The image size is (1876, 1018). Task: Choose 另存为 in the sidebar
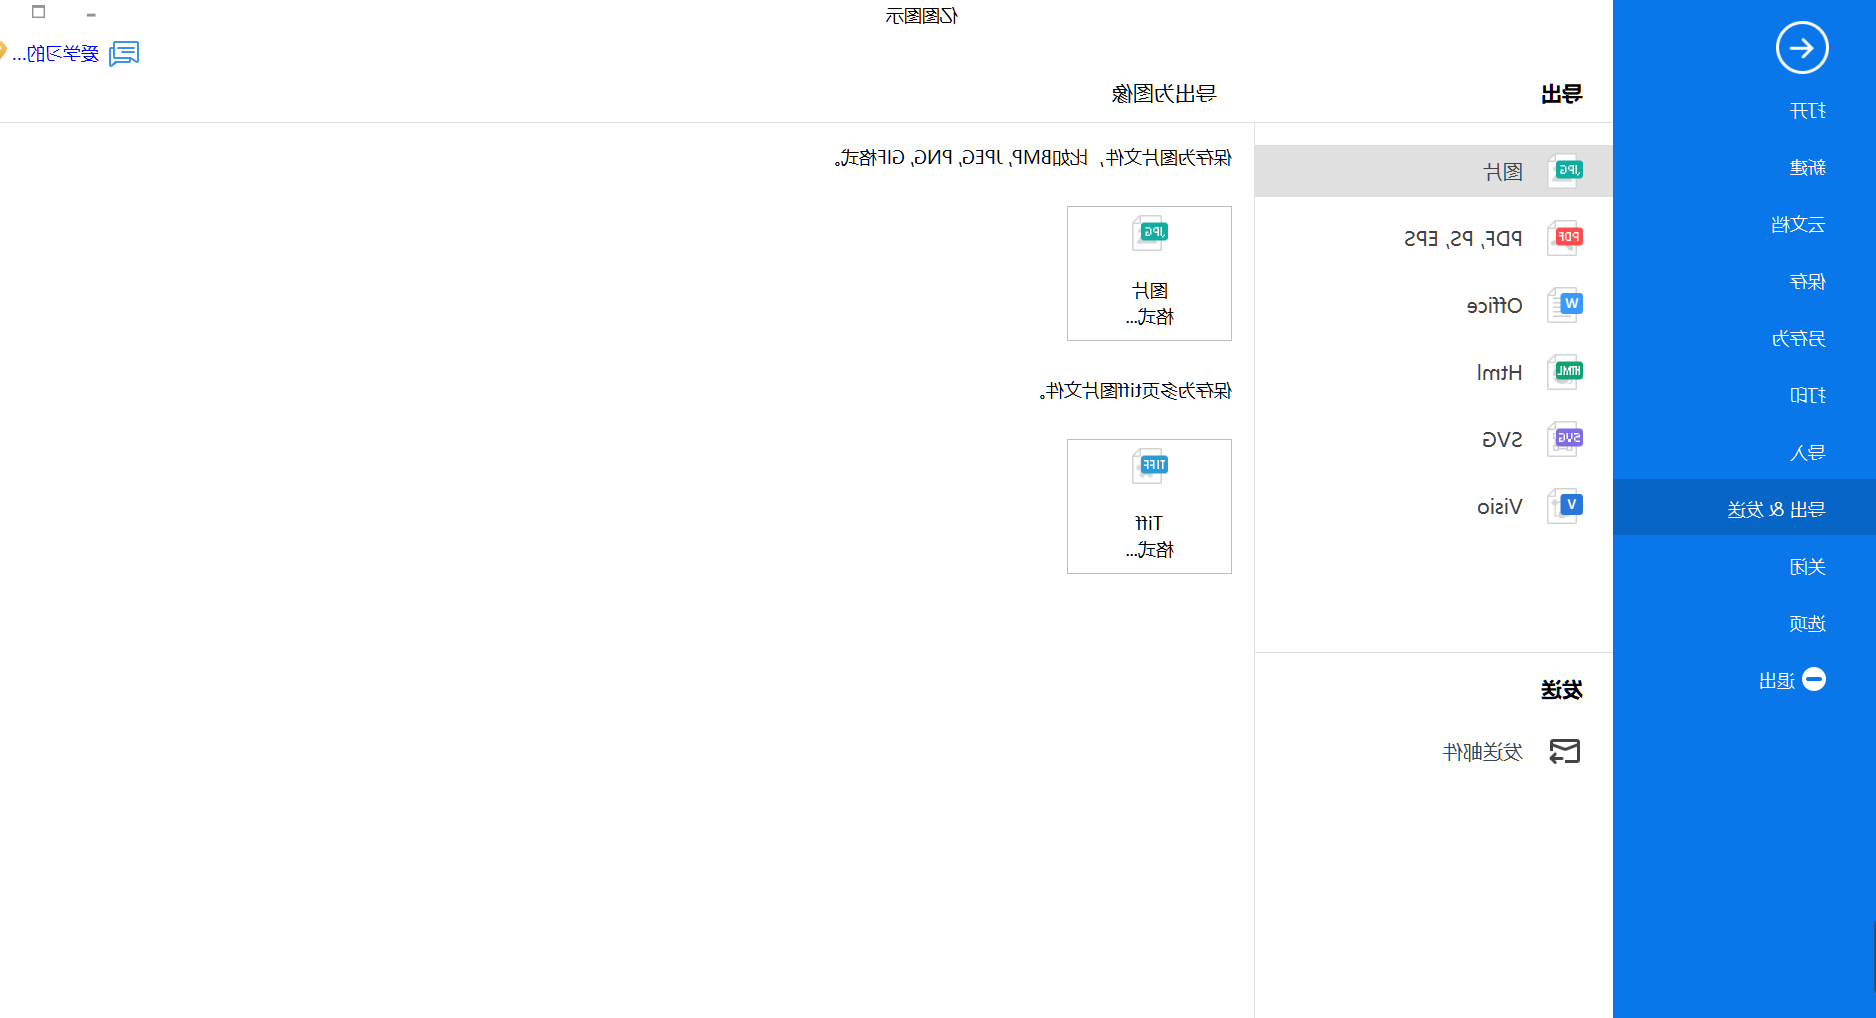pos(1798,339)
